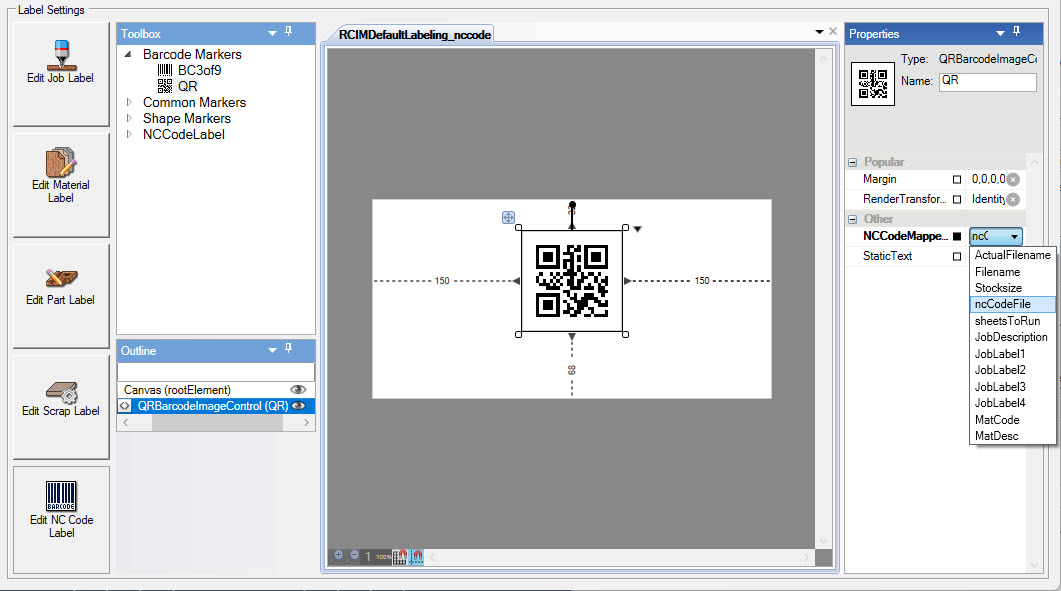
Task: Expand the Common Markers group
Action: pos(129,102)
